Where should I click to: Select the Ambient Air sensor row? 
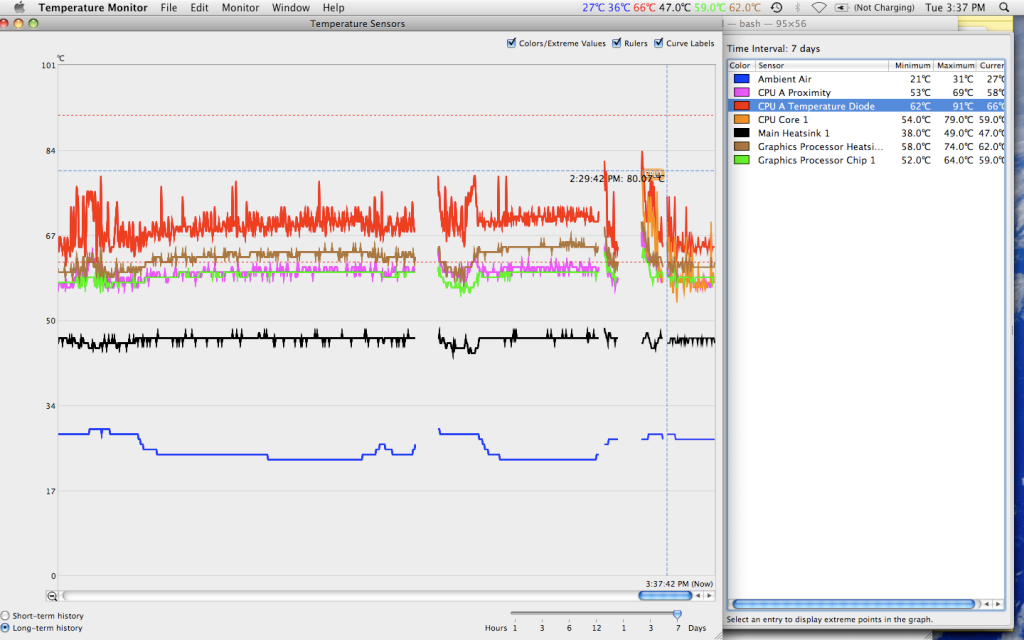(820, 79)
